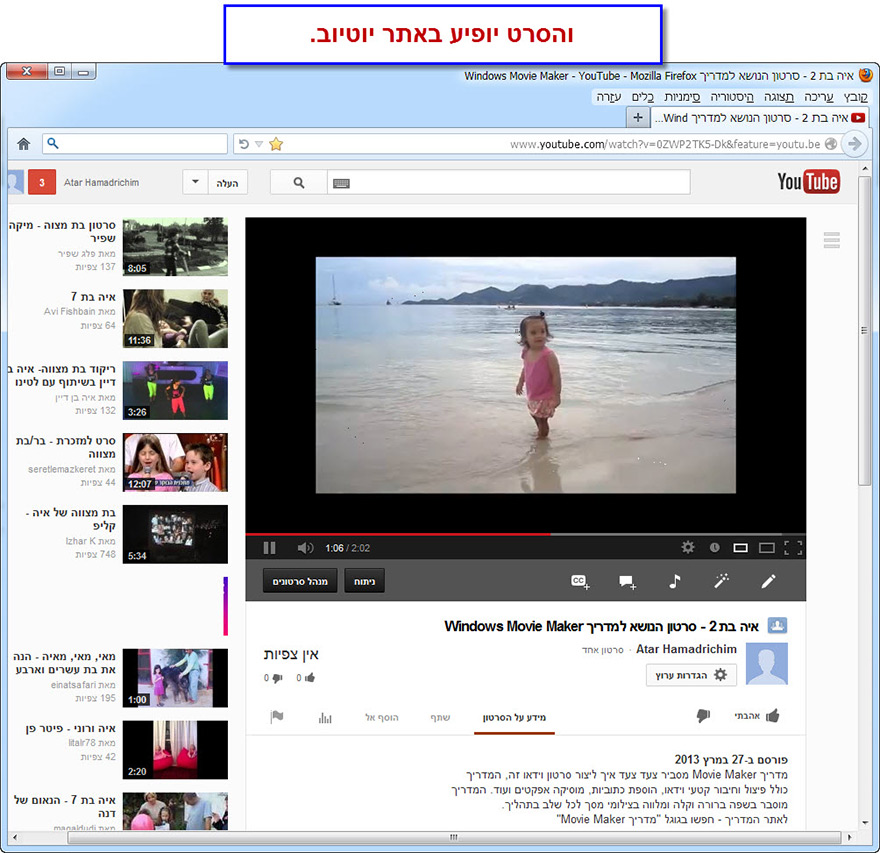Open the Firefox היסטוריה history menu
This screenshot has width=880, height=853.
point(732,97)
